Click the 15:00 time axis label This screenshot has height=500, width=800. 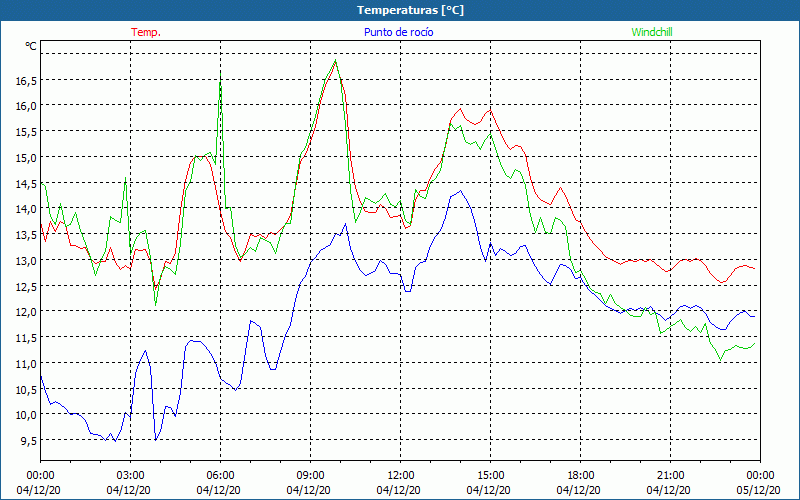point(490,475)
